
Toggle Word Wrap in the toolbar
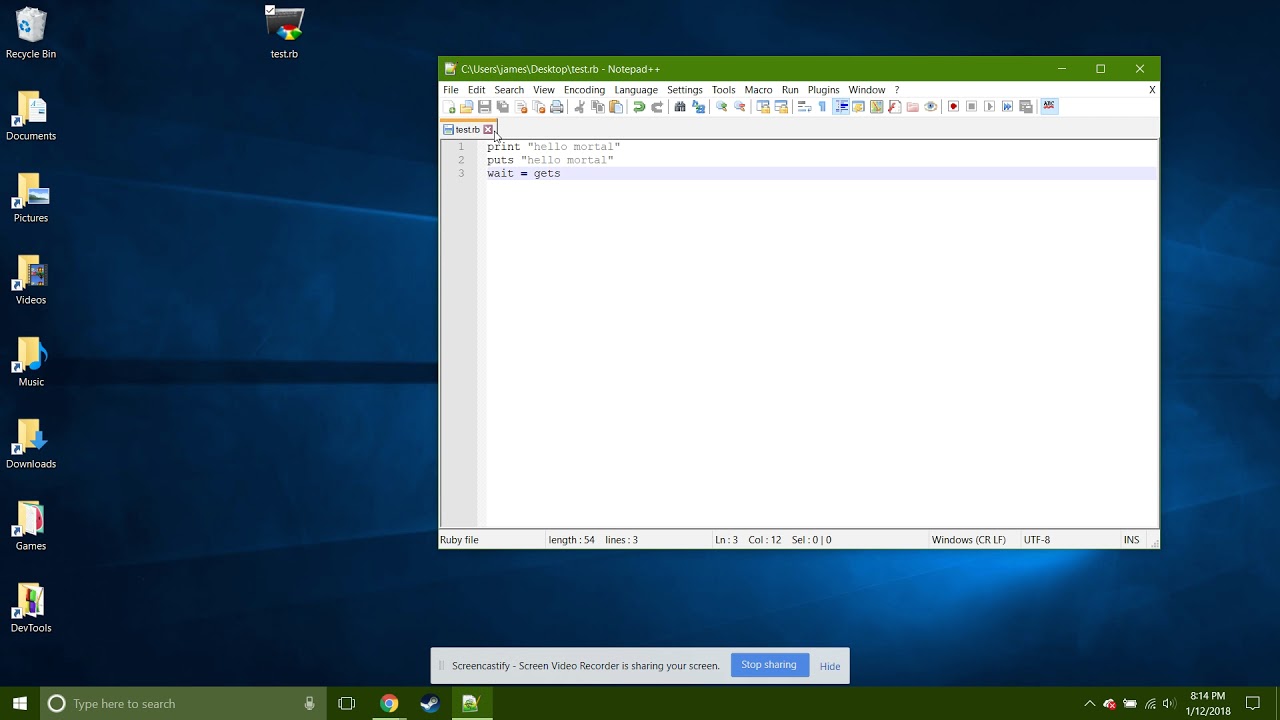click(x=804, y=107)
